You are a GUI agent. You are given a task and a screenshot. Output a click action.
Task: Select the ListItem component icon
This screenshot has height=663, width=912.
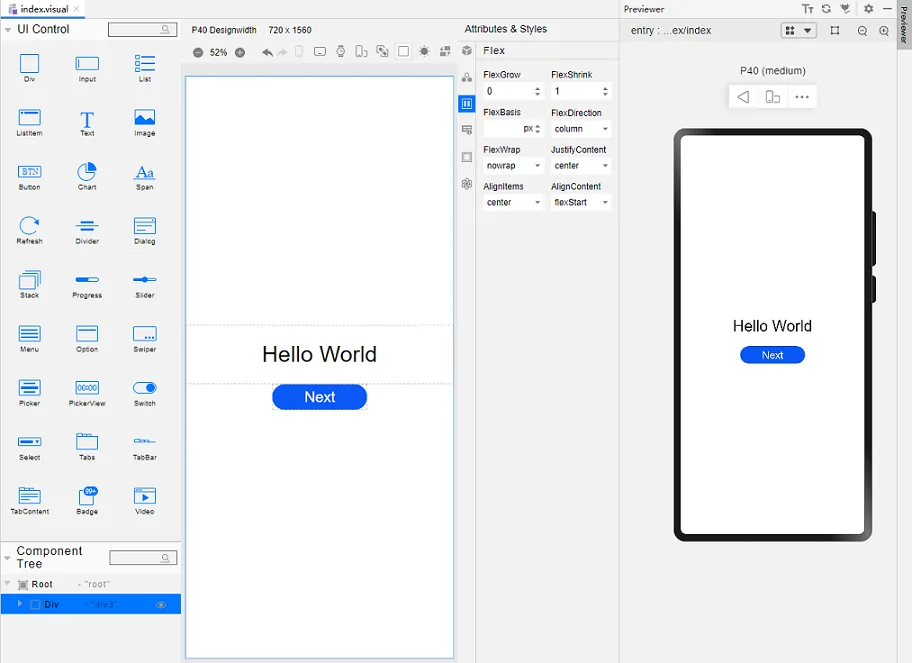point(29,117)
